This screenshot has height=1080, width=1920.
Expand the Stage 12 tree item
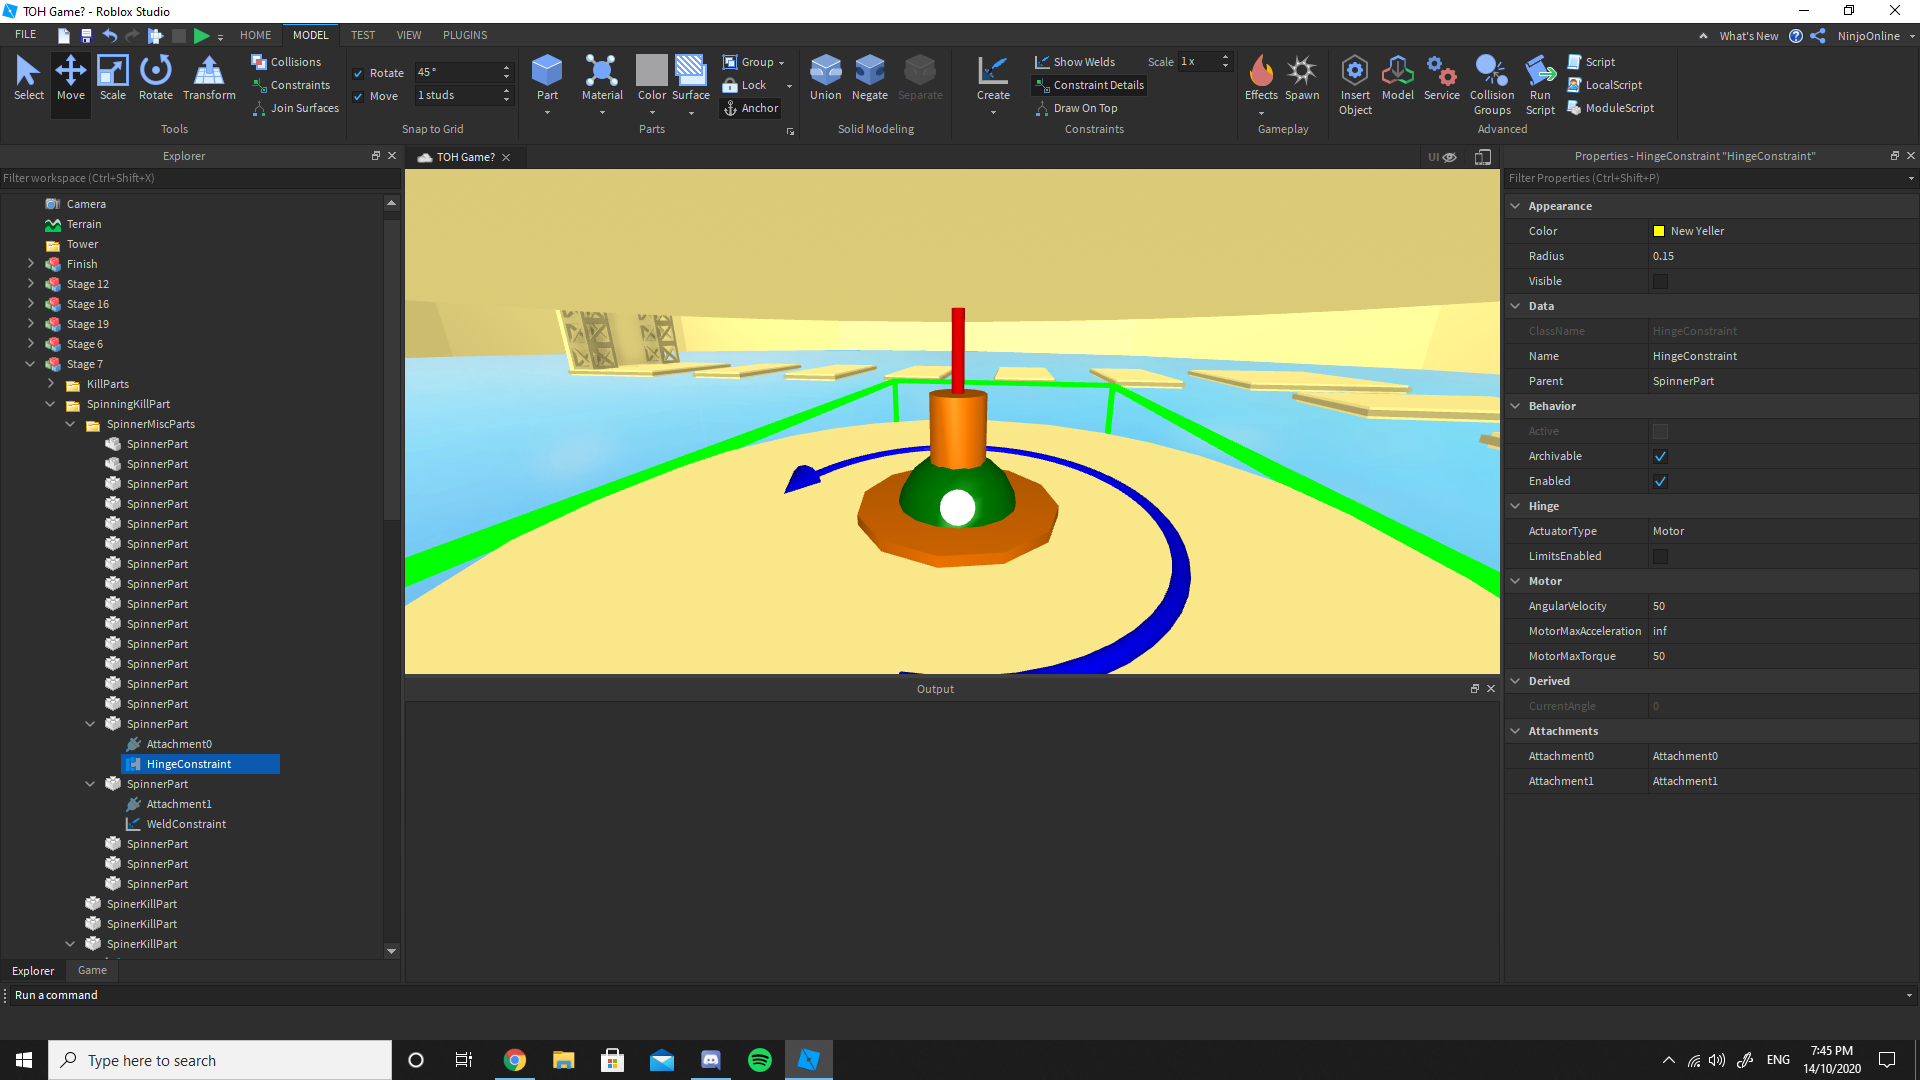tap(30, 283)
